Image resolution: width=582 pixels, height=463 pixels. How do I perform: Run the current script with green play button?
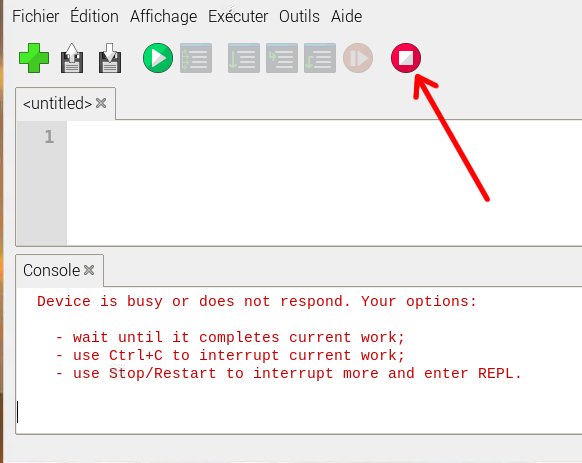click(158, 58)
